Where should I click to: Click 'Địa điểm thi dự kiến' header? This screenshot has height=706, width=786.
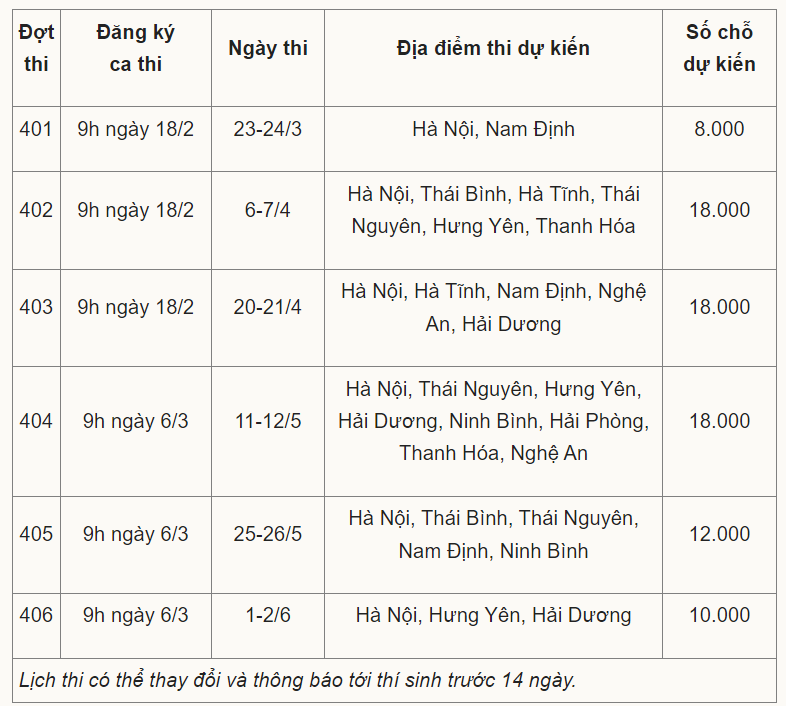(493, 48)
